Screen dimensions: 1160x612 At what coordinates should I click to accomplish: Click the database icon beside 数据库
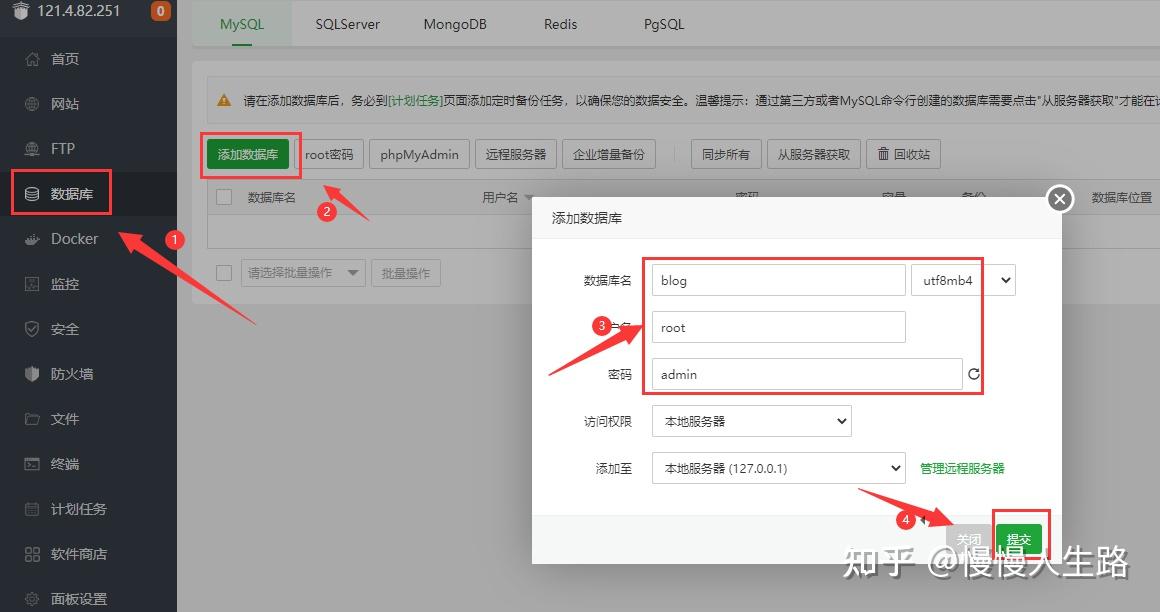[32, 194]
